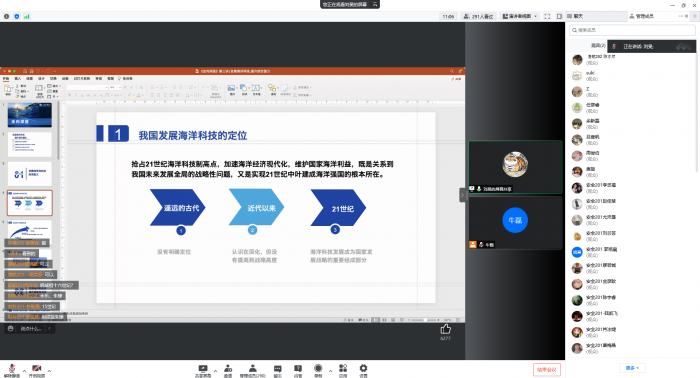This screenshot has height=378, width=700.
Task: Click the record meeting icon
Action: [x=318, y=368]
